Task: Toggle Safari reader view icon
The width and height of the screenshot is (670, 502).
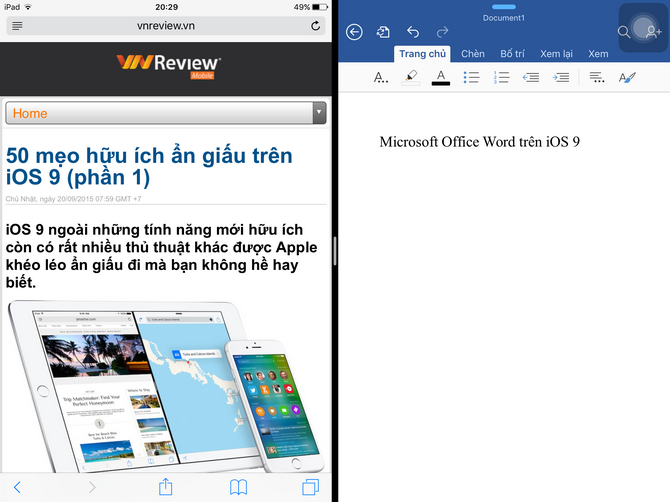Action: click(17, 25)
